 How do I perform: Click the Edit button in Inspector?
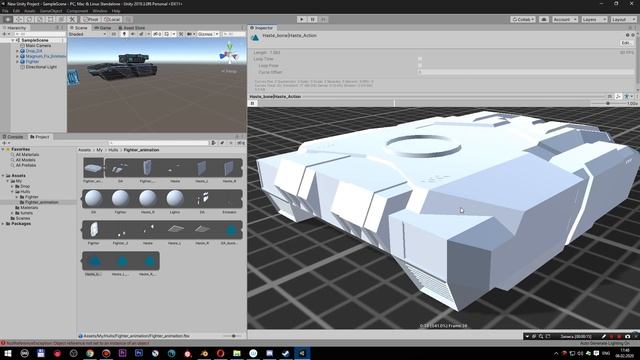(627, 43)
